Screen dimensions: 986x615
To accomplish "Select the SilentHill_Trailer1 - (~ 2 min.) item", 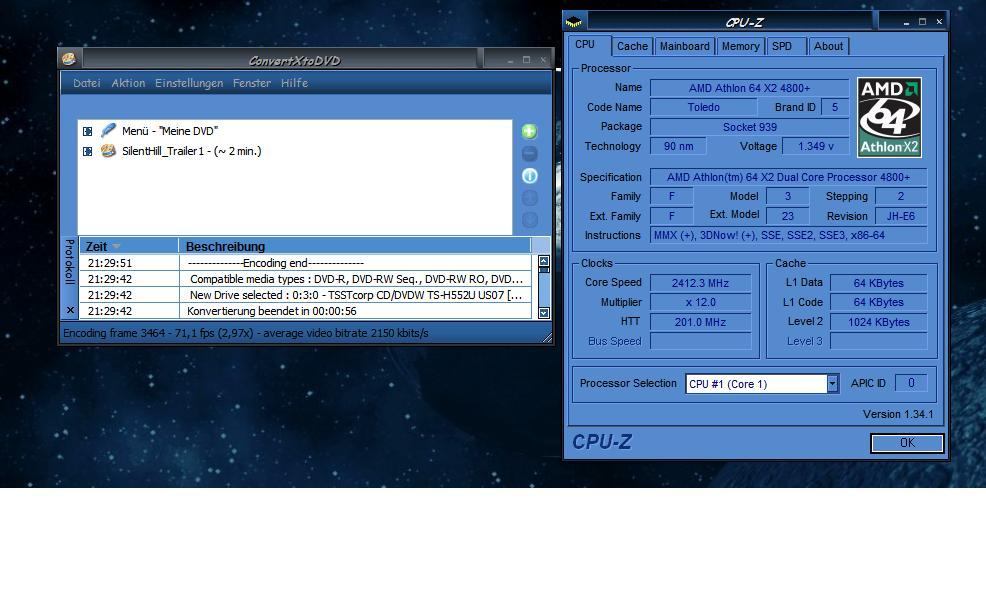I will [192, 151].
